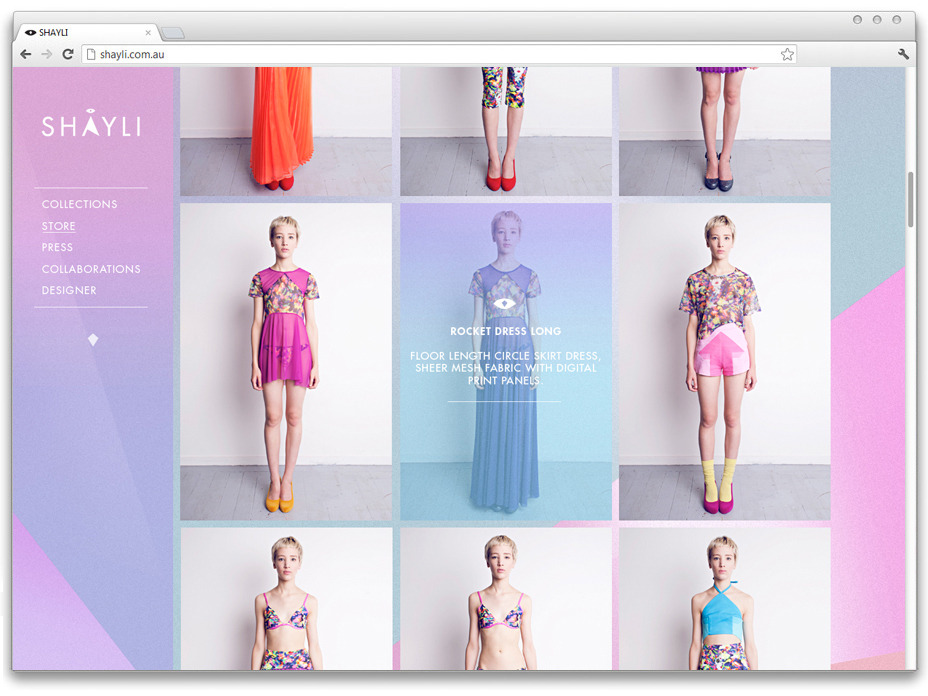Open the Collections page
Screen dimensions: 928x696
[79, 204]
